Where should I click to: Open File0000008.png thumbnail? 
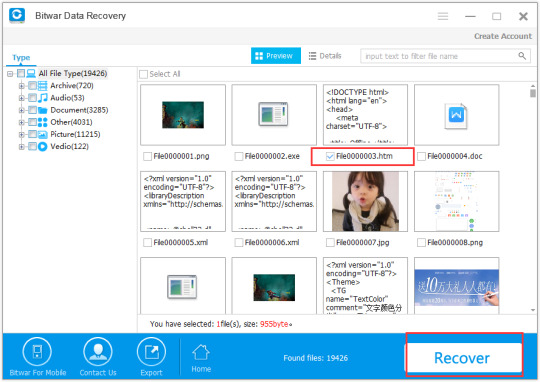pyautogui.click(x=456, y=201)
